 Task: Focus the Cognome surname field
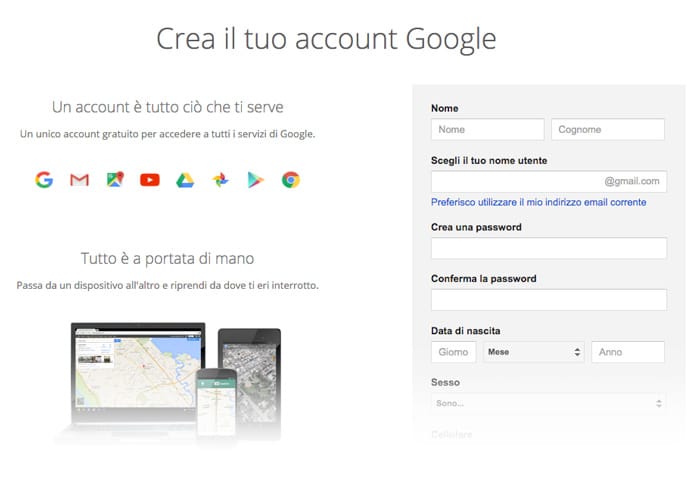tap(608, 130)
